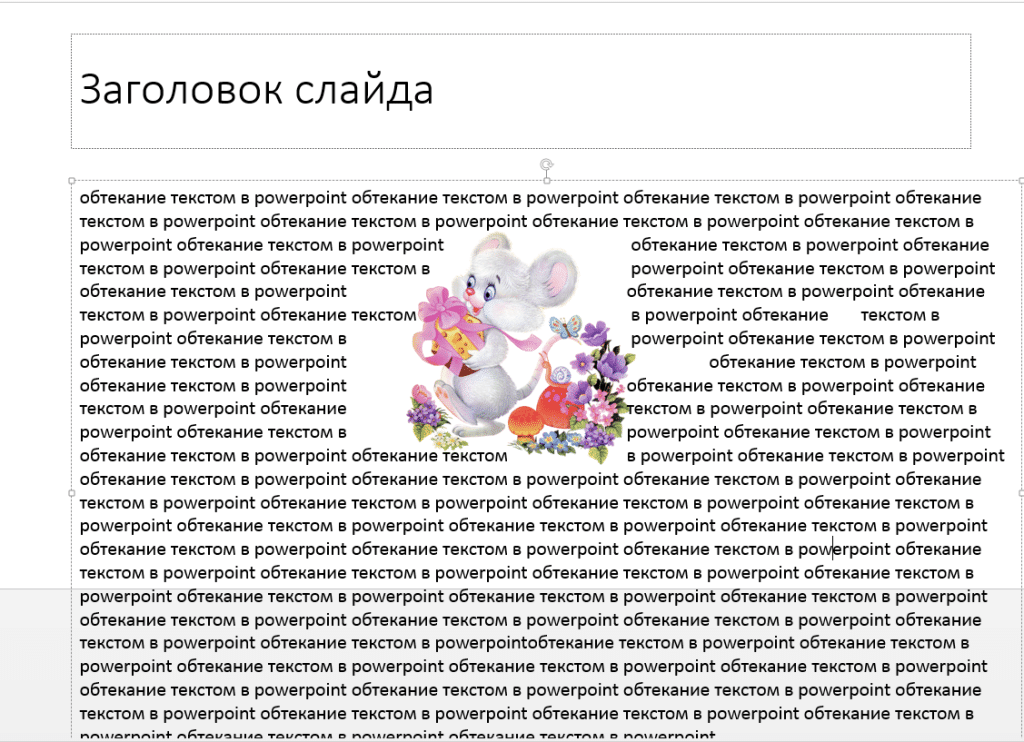Click the word containing the blinking text cursor
Viewport: 1024px width, 742px height.
tap(844, 550)
